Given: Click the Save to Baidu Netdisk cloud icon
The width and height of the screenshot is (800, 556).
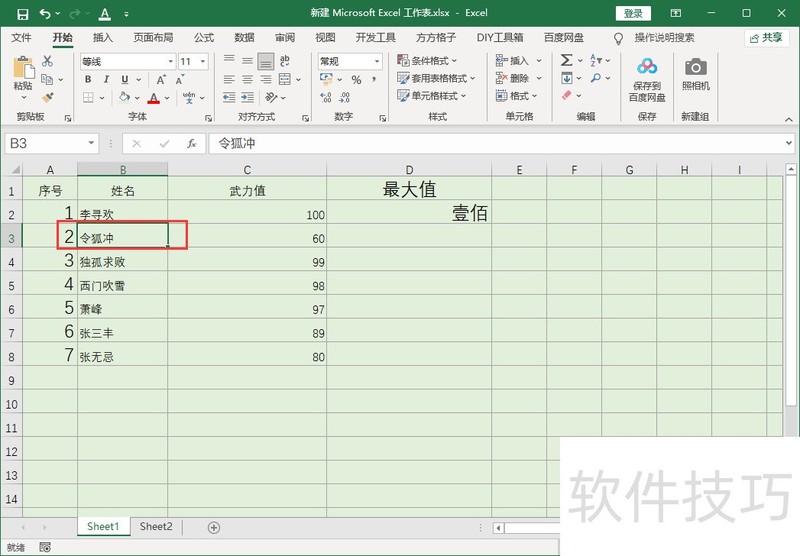Looking at the screenshot, I should coord(646,66).
